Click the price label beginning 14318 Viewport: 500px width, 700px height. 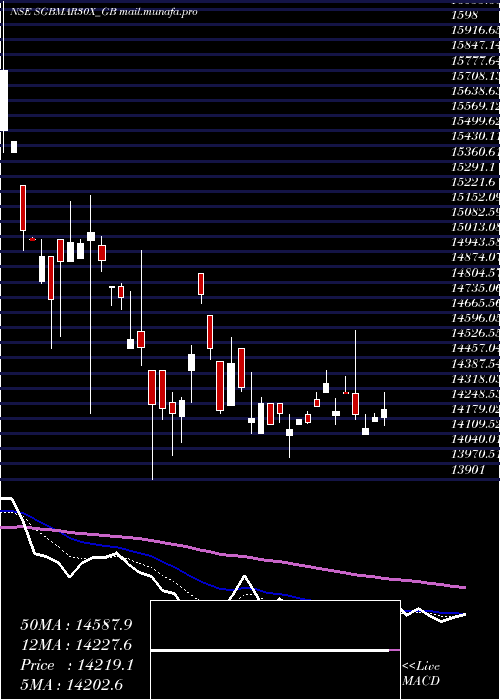point(475,379)
